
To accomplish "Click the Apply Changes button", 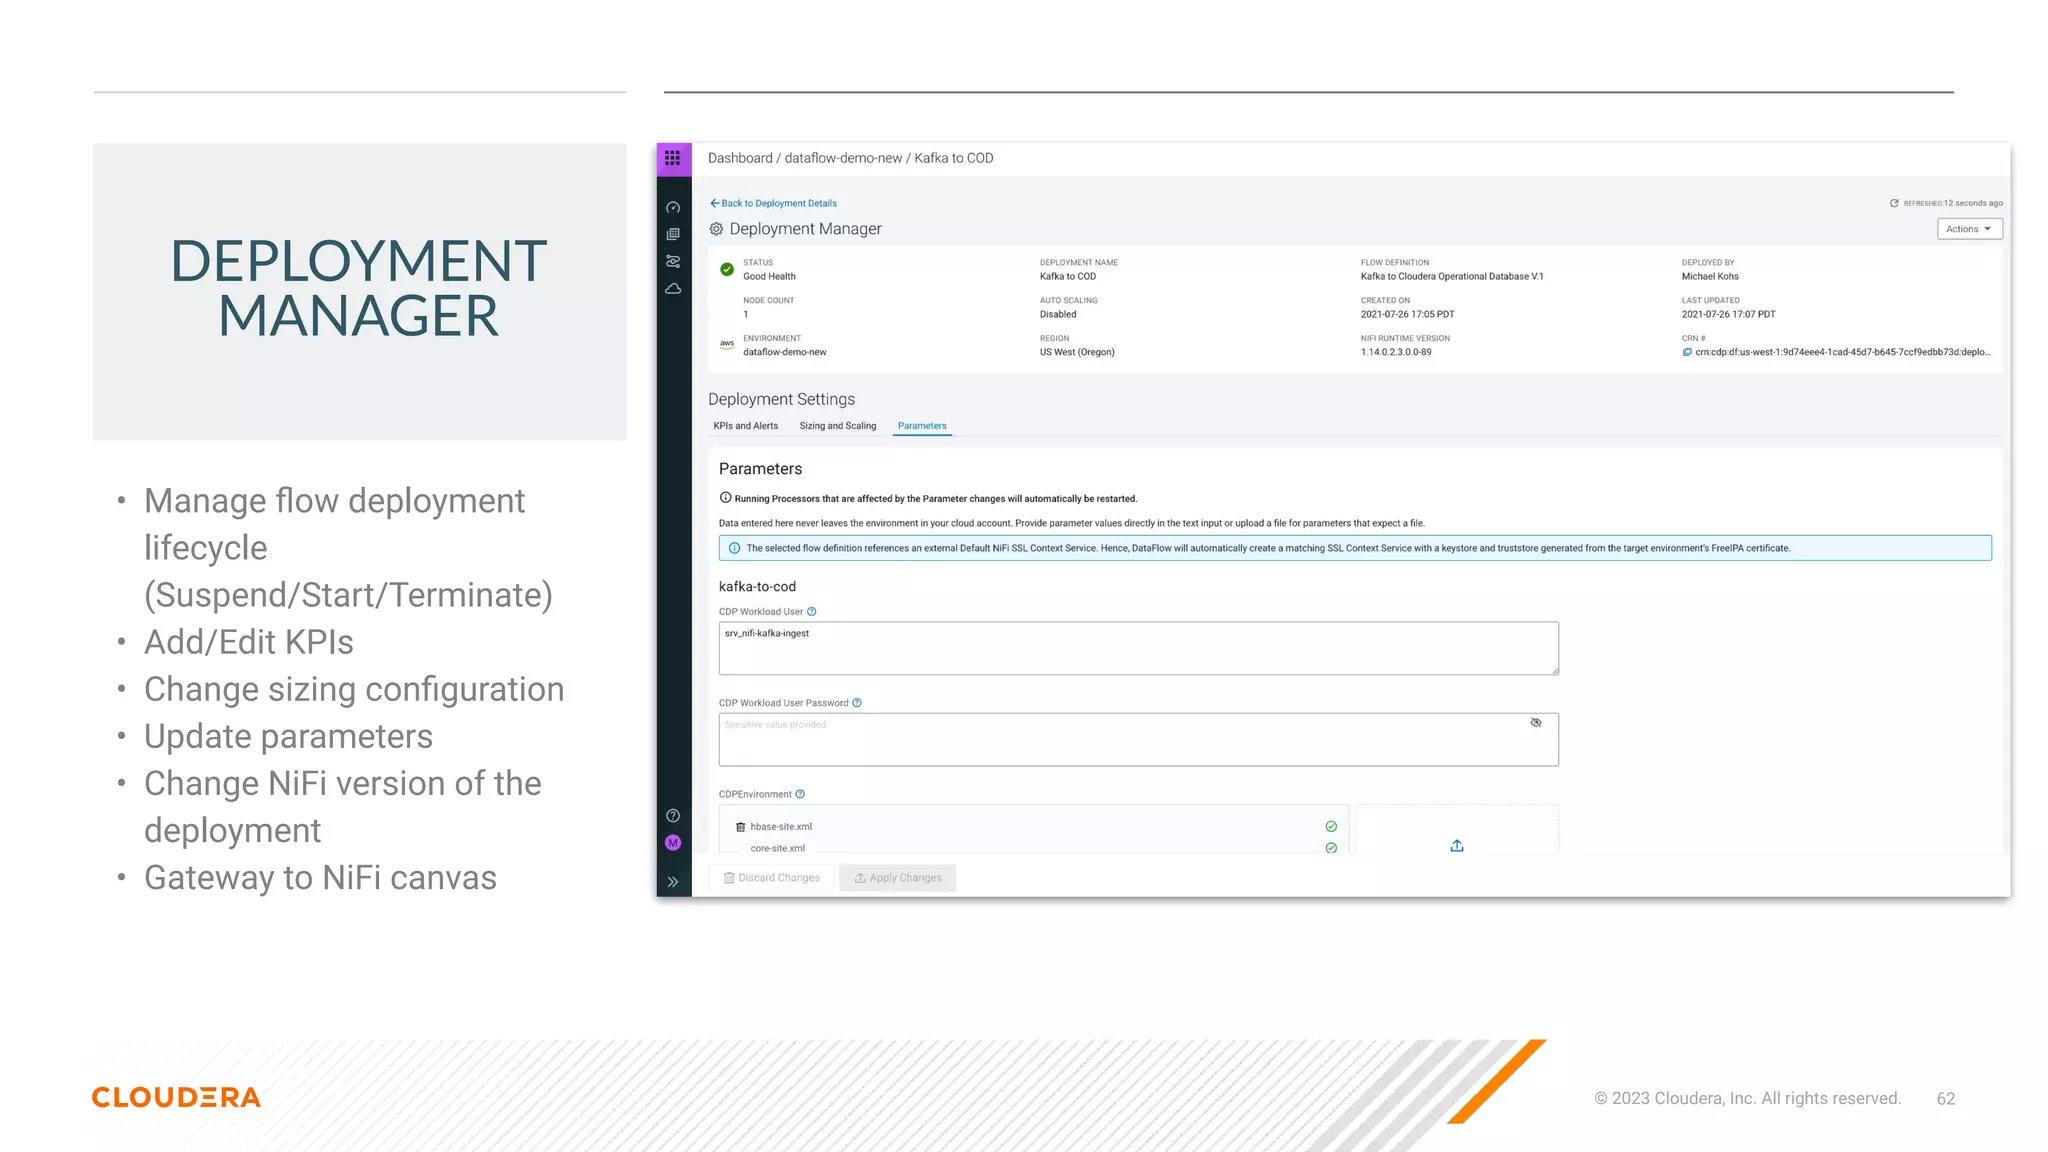I will (x=898, y=878).
